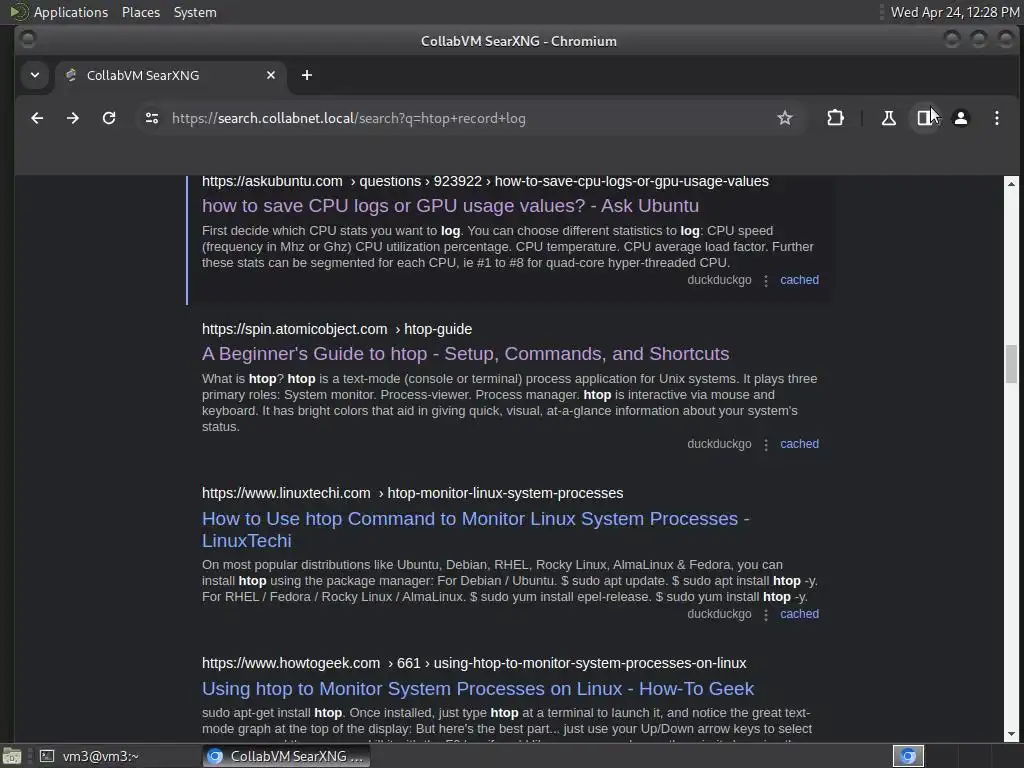Click the askubuntu.com URL breadcrumb

click(x=485, y=182)
